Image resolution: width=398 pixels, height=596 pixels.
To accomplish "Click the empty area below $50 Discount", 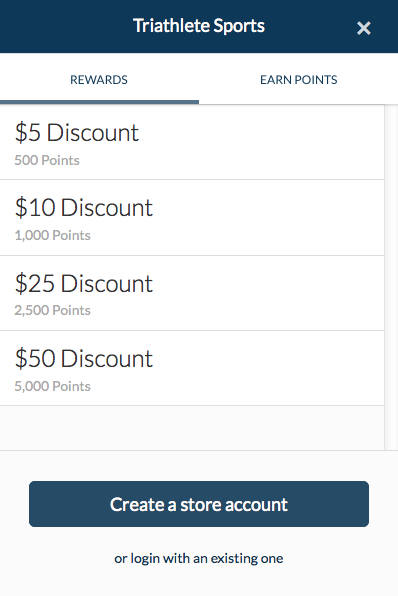I will point(192,428).
